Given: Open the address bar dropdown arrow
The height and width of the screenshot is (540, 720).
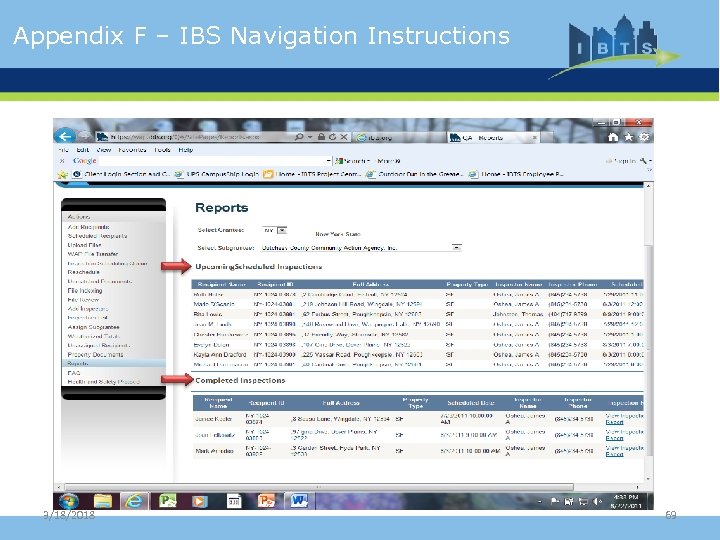Looking at the screenshot, I should (310, 137).
